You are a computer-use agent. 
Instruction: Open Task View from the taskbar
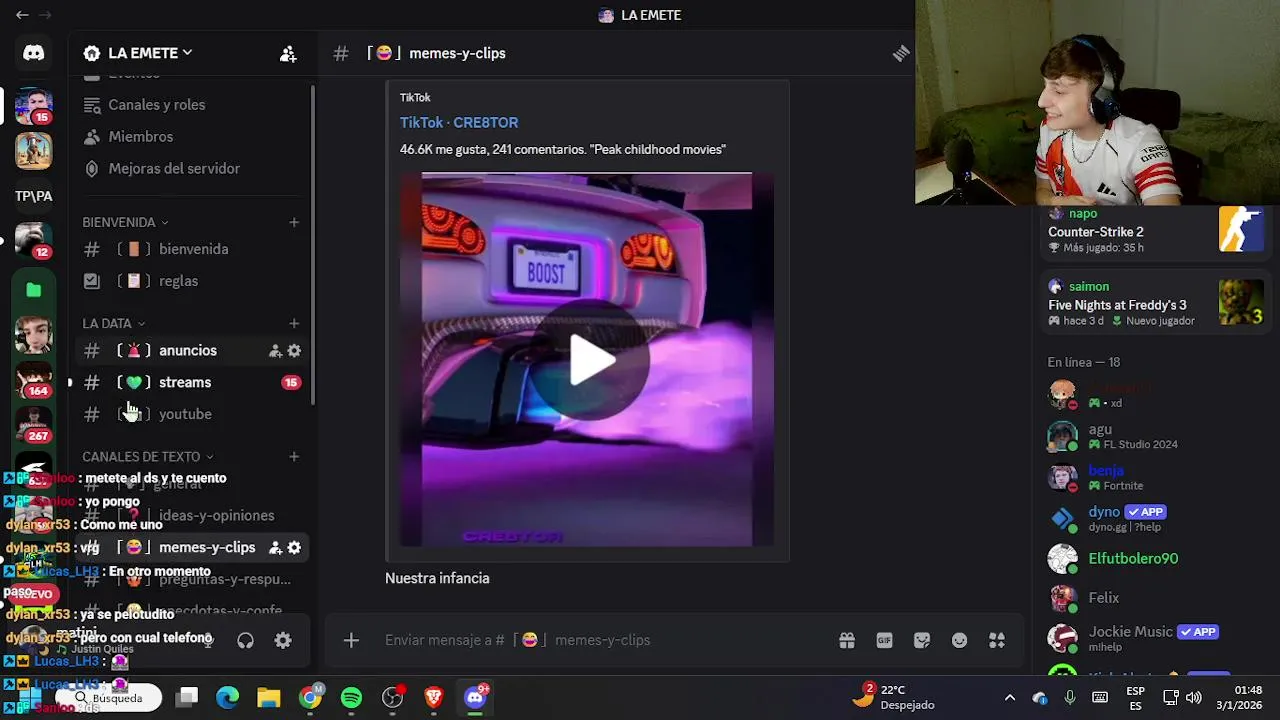coord(187,697)
